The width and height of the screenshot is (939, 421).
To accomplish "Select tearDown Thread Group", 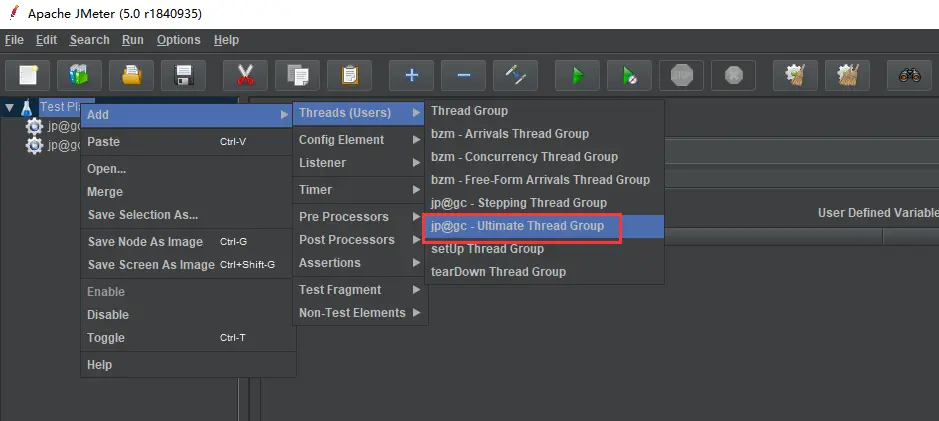I will coord(544,272).
